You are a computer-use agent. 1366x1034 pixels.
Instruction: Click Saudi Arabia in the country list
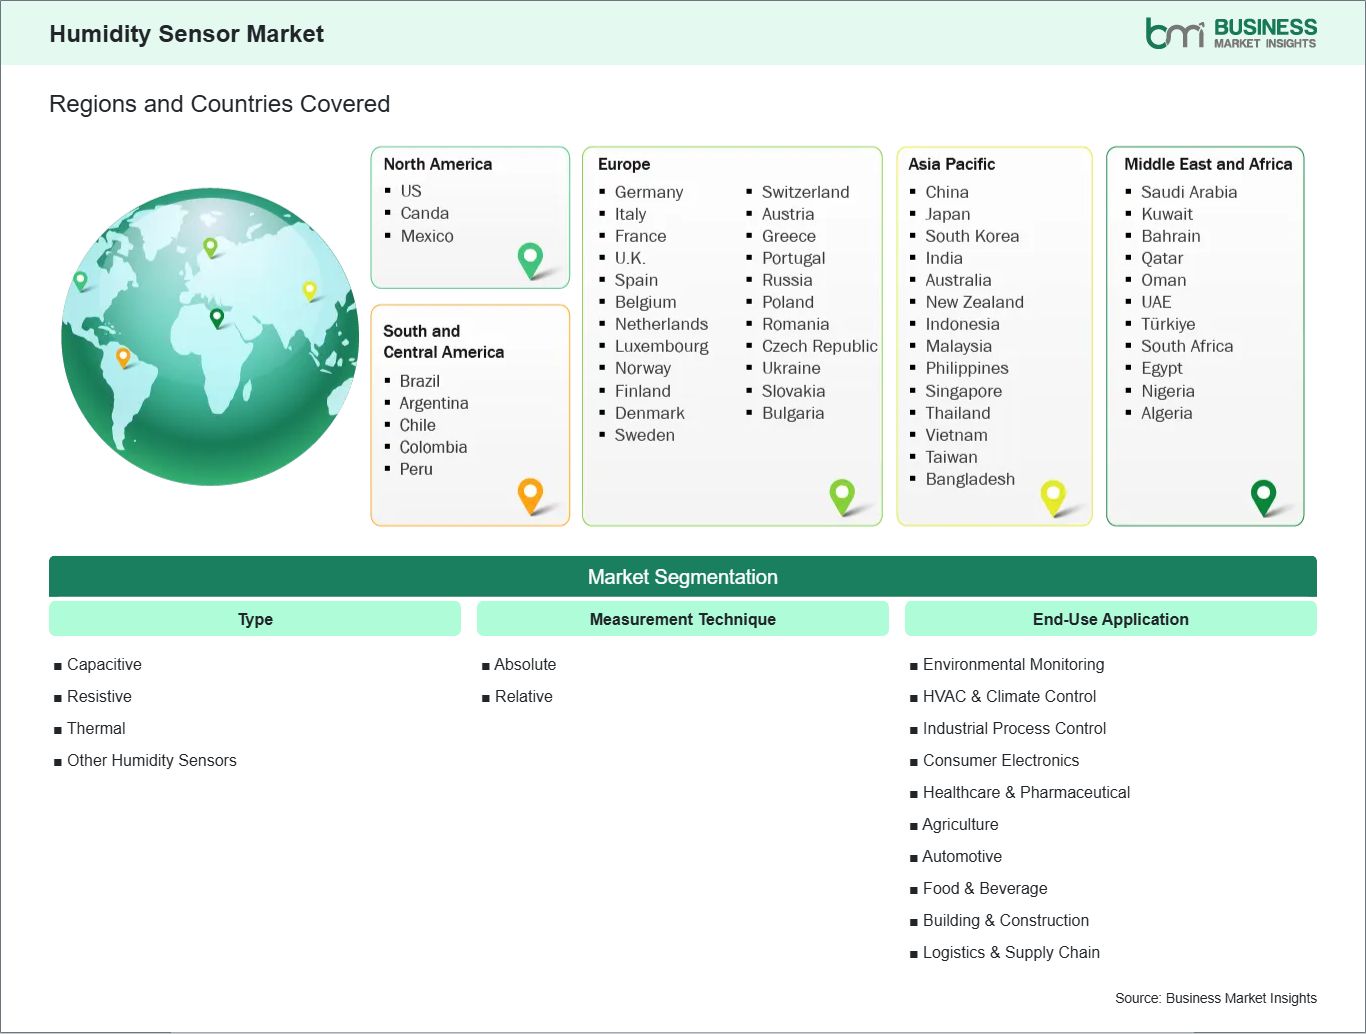pos(1188,192)
